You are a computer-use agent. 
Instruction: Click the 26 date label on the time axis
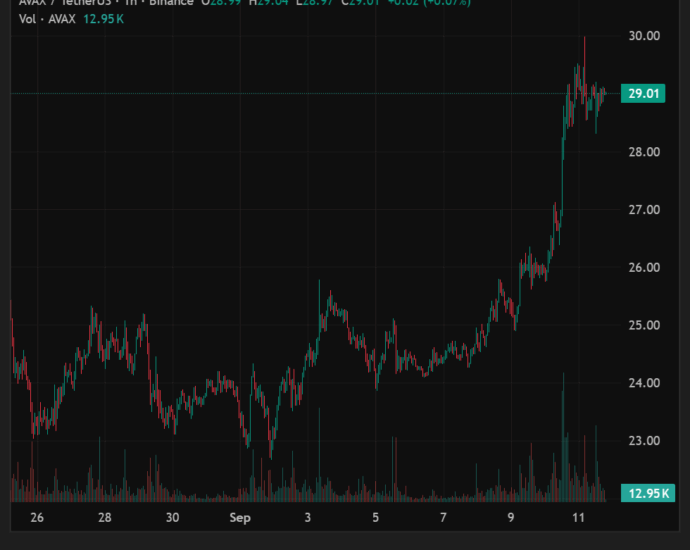(37, 518)
